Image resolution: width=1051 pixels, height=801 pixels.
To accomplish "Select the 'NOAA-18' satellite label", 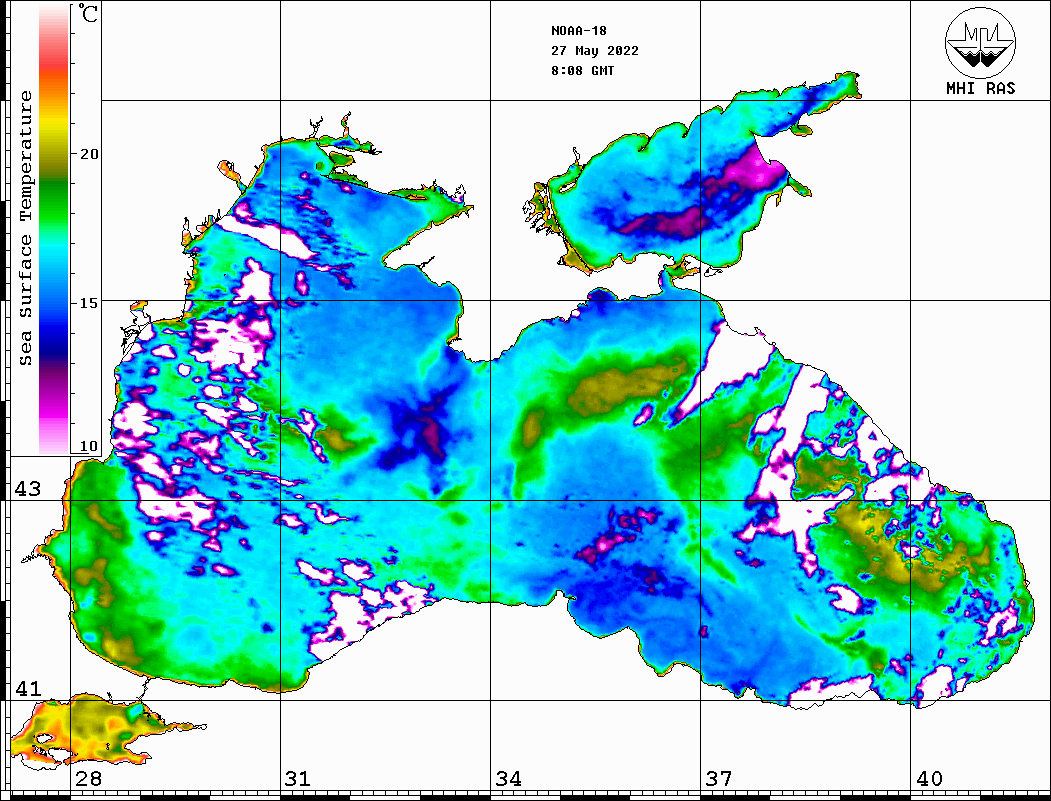I will 579,31.
